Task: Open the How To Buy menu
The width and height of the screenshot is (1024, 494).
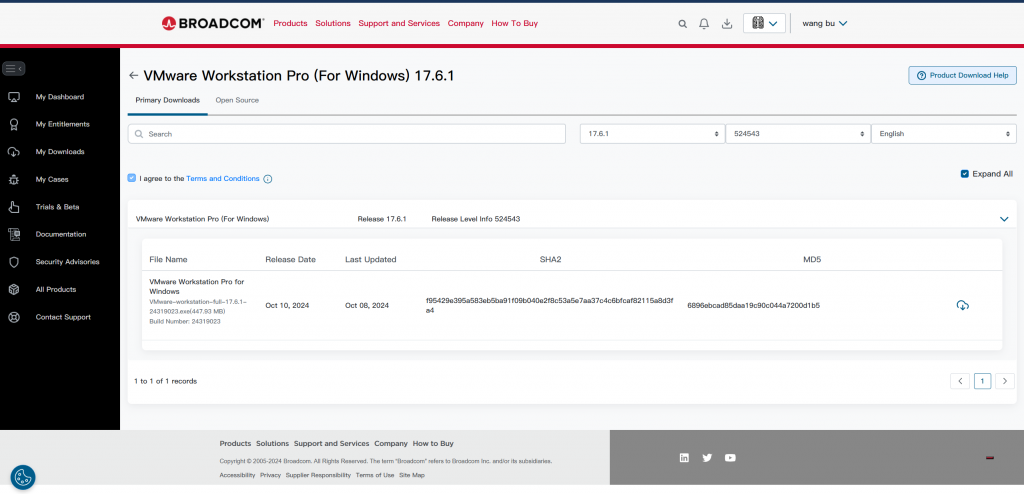Action: pos(515,24)
